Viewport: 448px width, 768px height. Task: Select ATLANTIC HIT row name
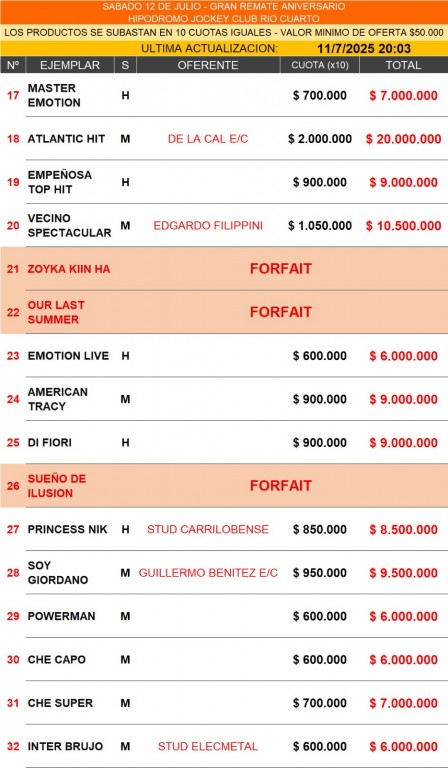point(66,139)
